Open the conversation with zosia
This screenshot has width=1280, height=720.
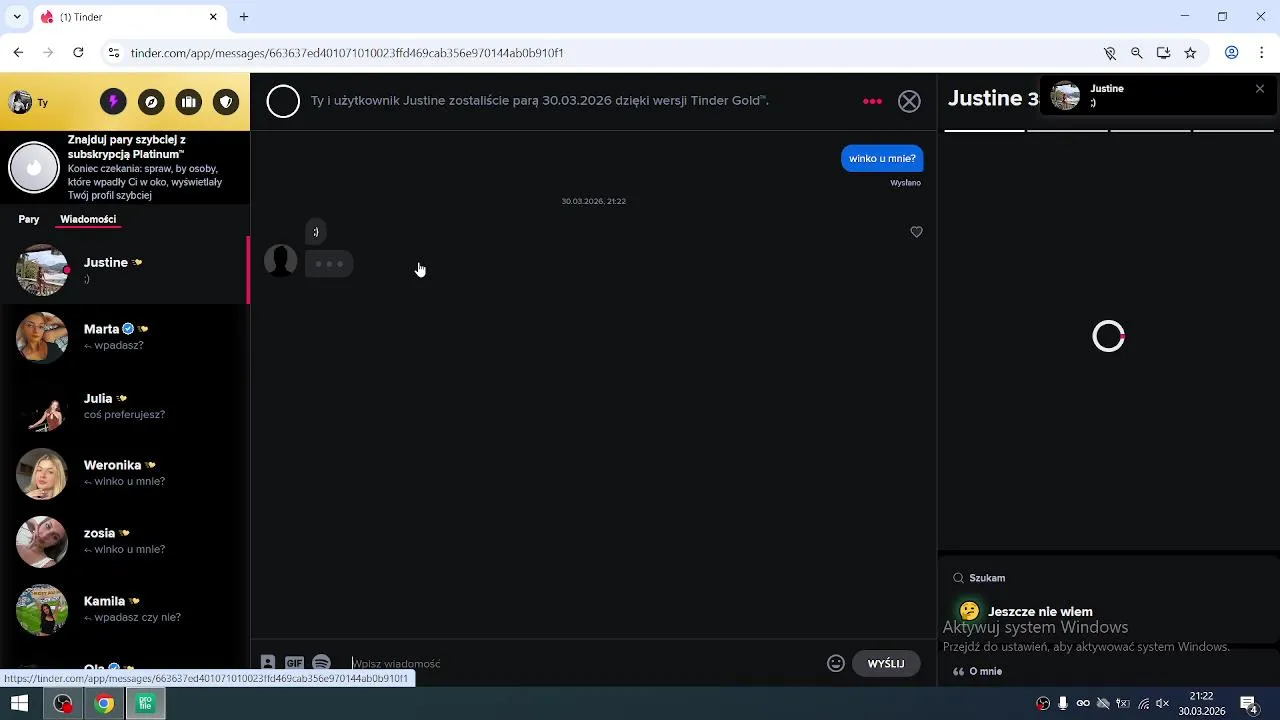tap(125, 541)
